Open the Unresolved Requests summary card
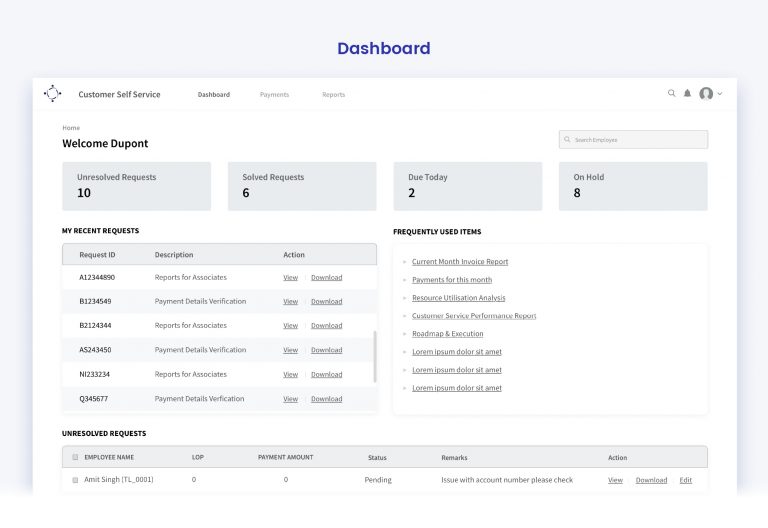 [137, 186]
